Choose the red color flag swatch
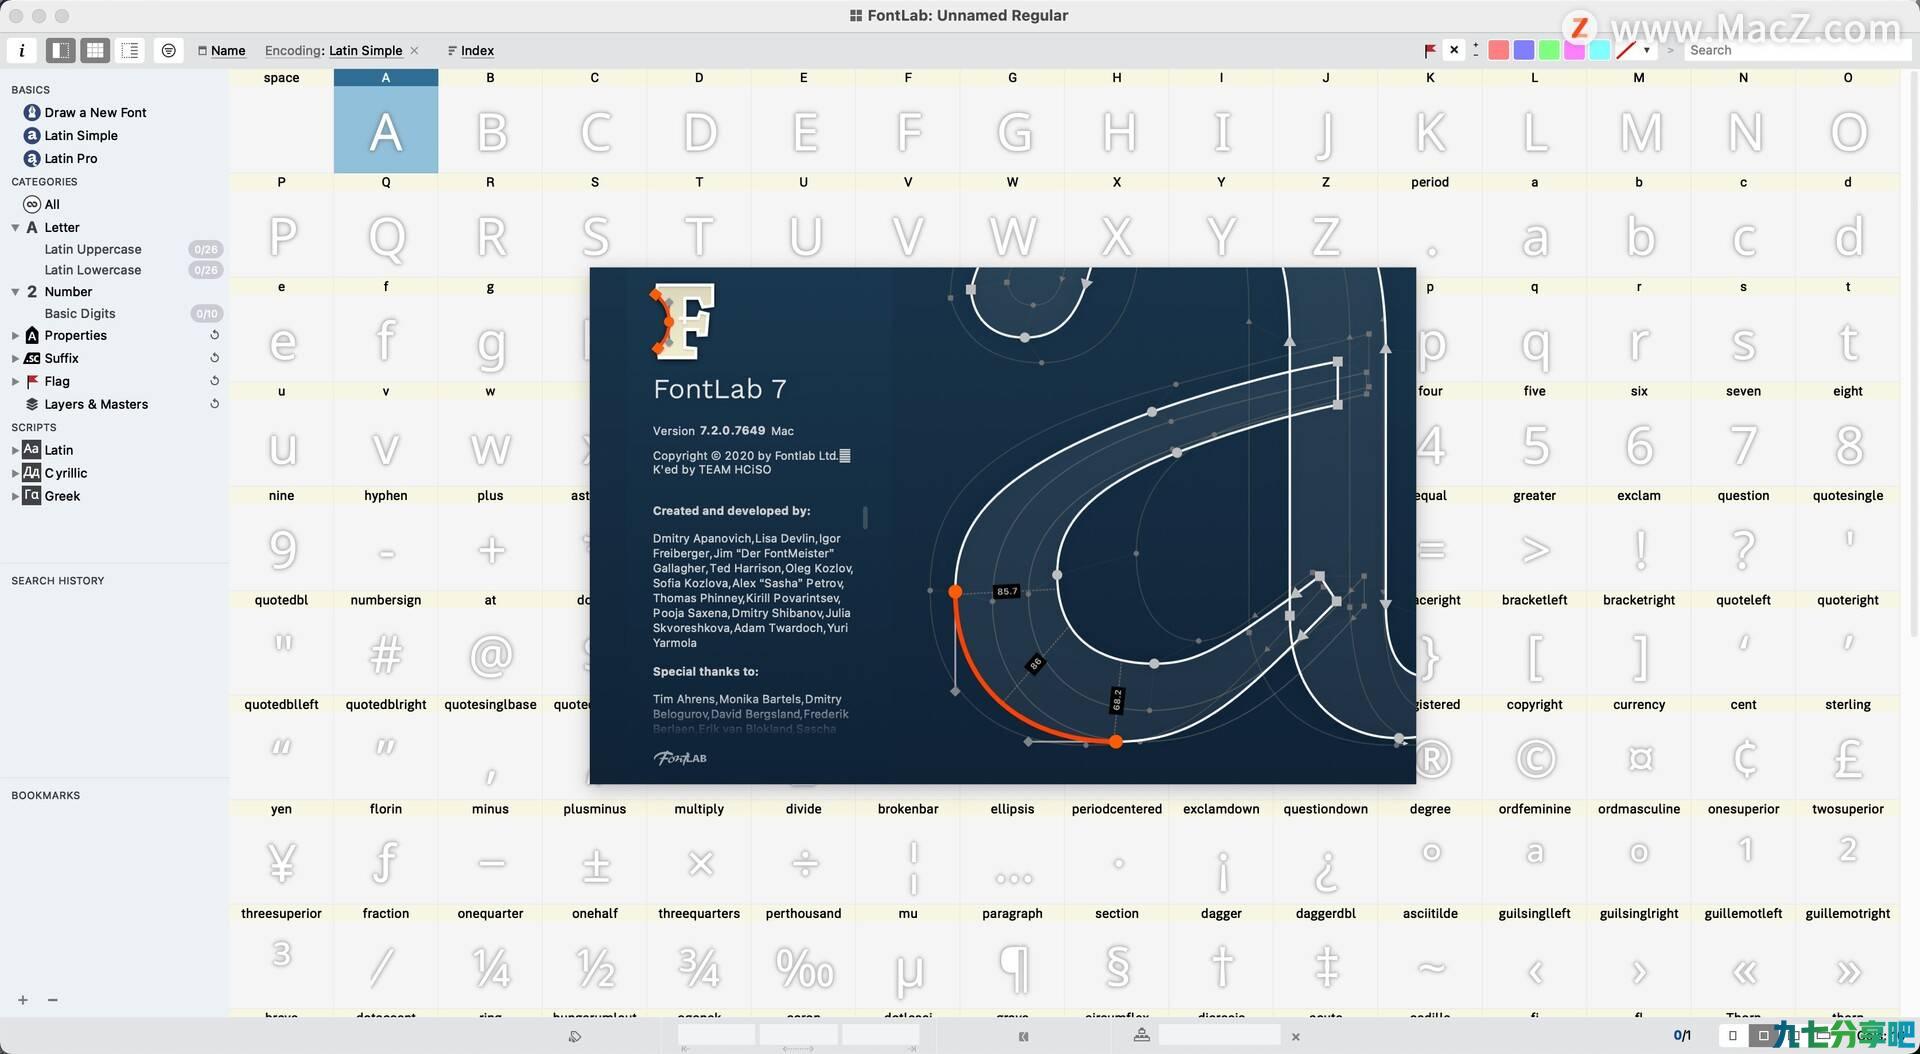The width and height of the screenshot is (1920, 1054). coord(1498,50)
